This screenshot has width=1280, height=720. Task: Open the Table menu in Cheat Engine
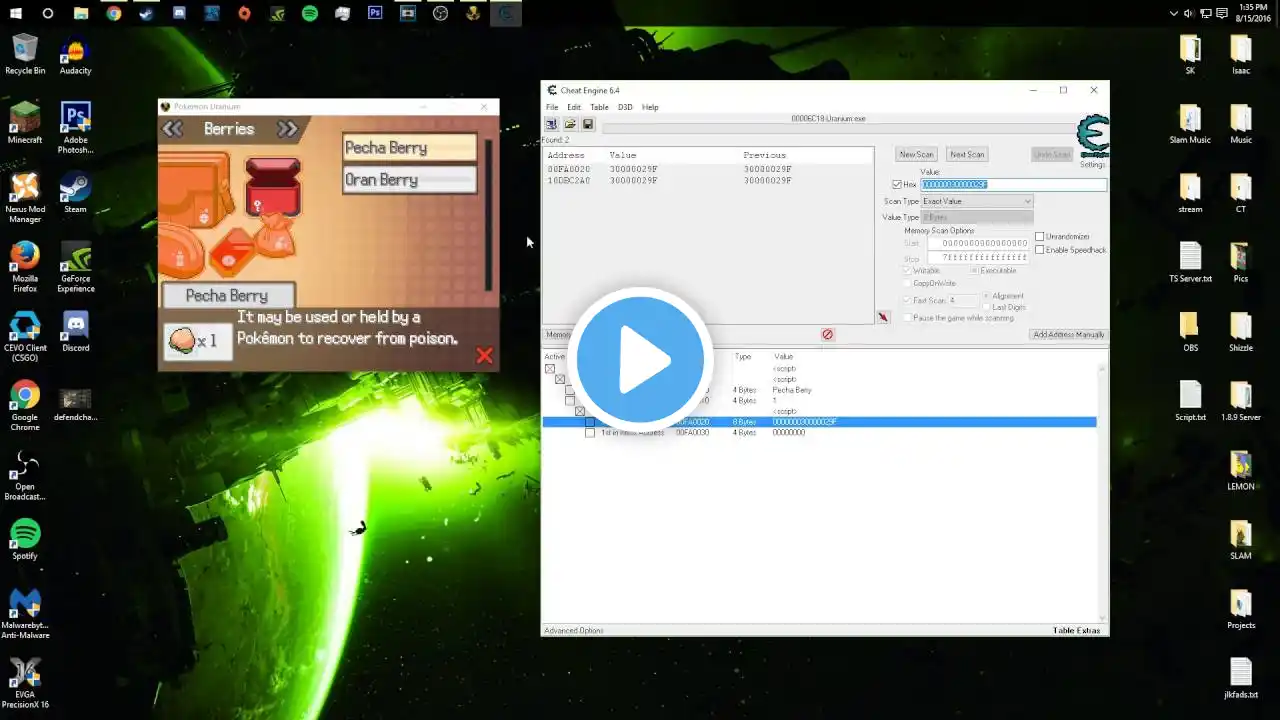pos(599,107)
